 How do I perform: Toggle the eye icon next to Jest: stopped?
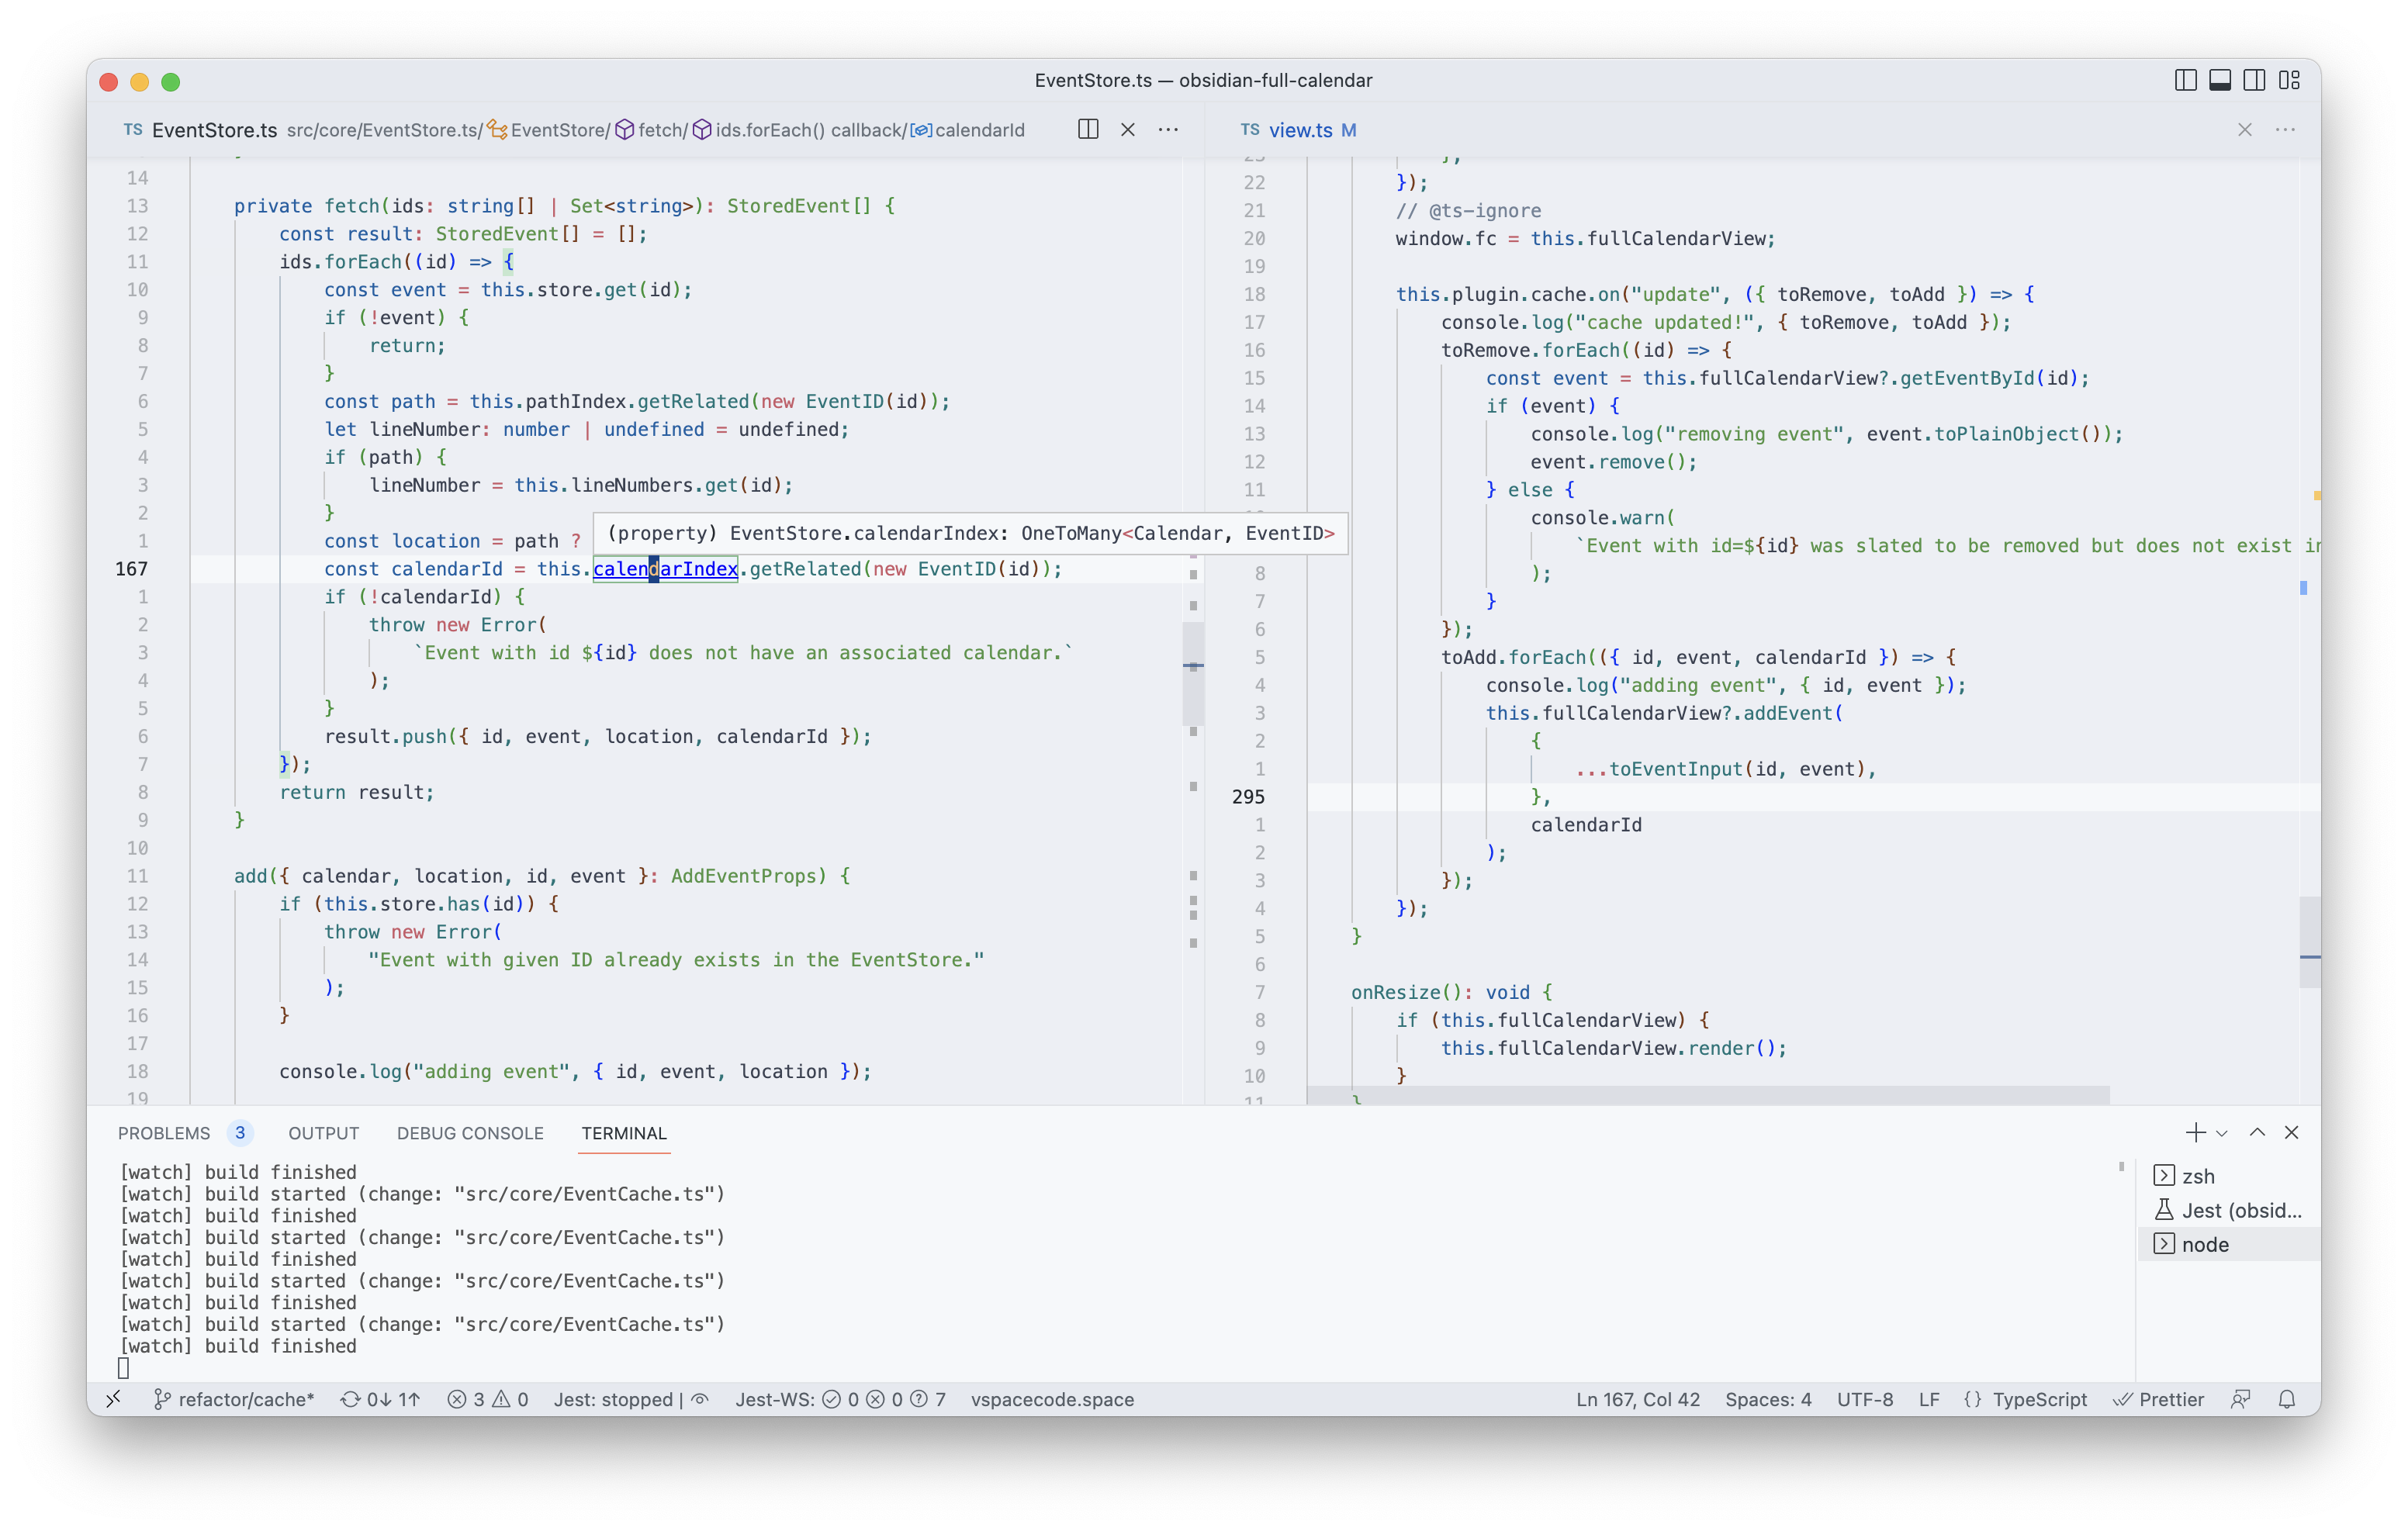[700, 1399]
